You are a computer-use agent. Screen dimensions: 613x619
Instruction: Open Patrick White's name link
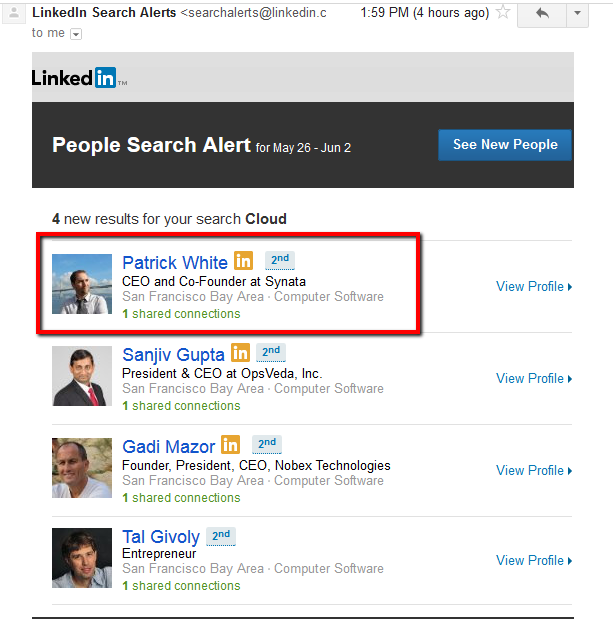tap(175, 263)
